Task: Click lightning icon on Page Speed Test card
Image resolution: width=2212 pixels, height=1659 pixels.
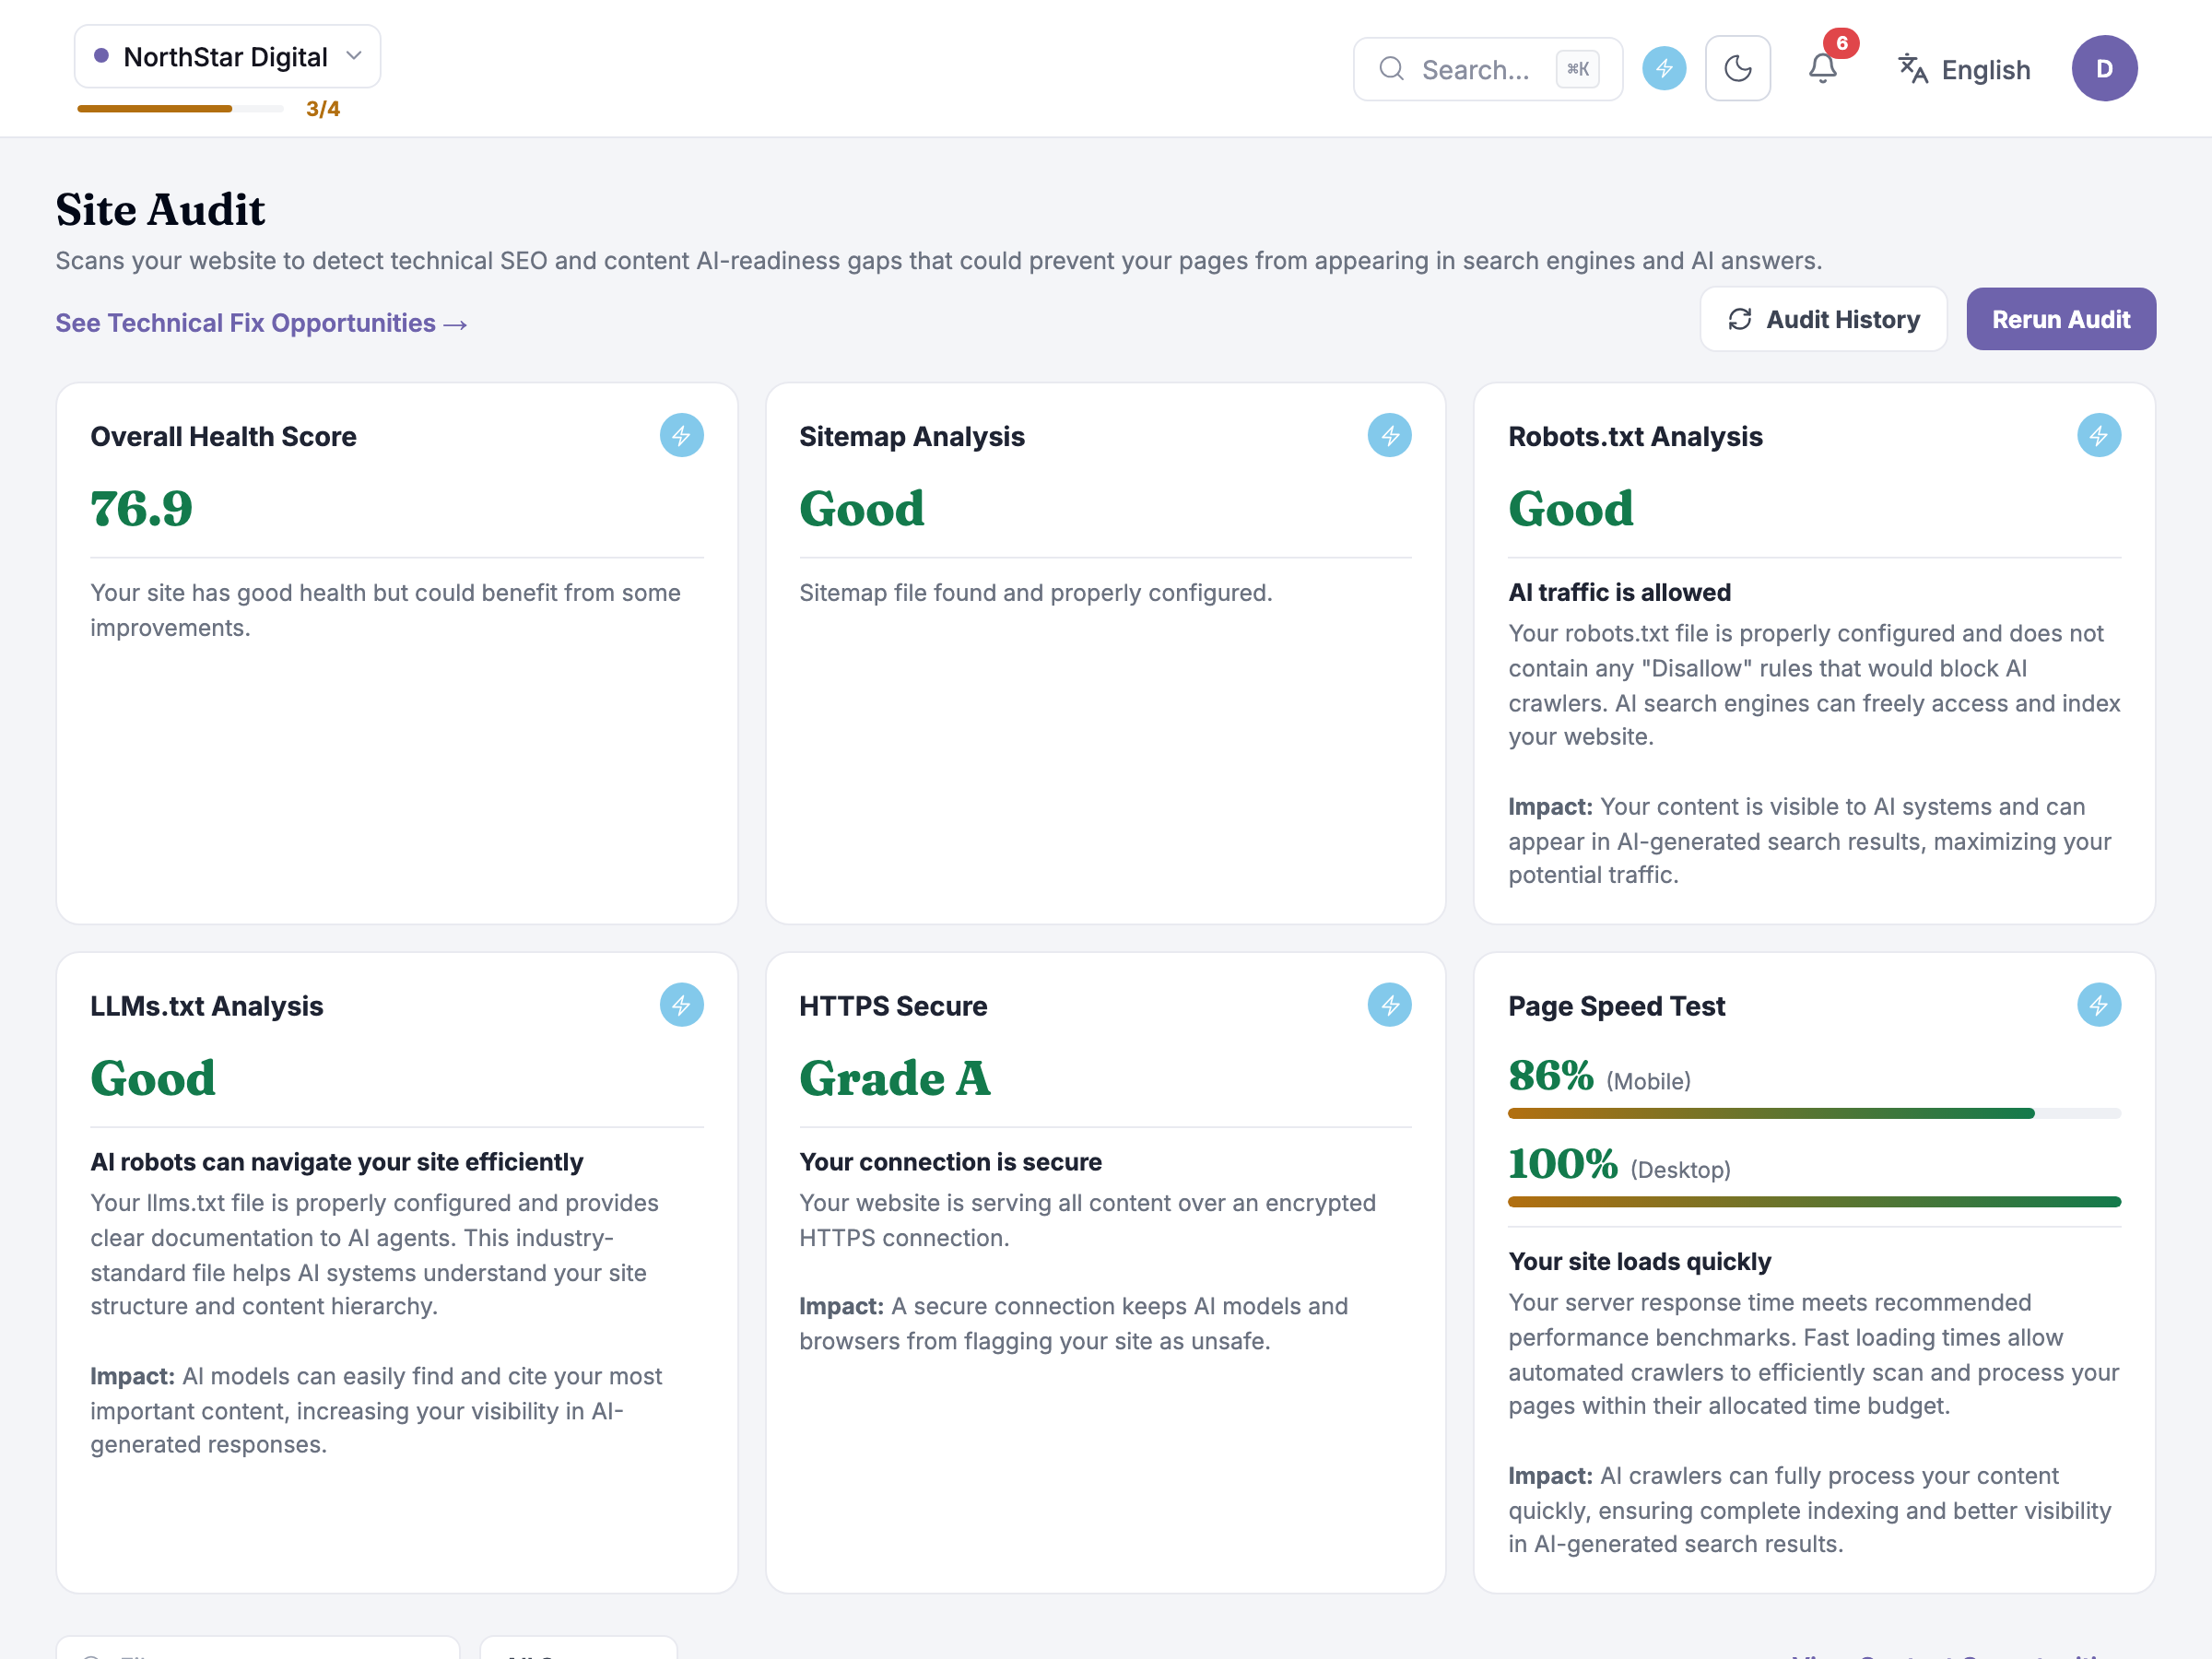Action: point(2099,1005)
